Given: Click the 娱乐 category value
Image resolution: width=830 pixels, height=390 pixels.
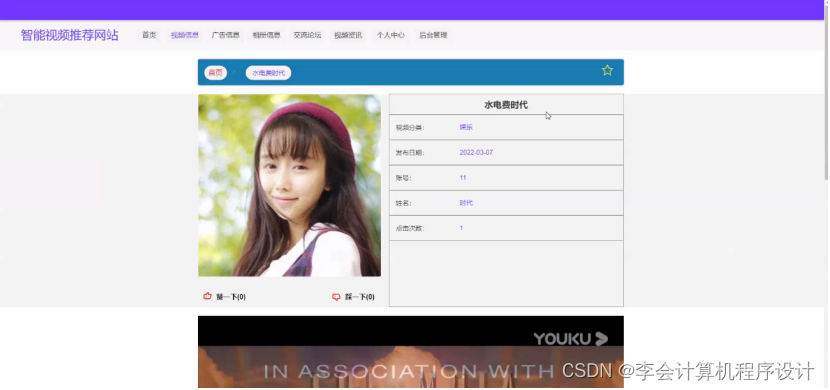Looking at the screenshot, I should pyautogui.click(x=466, y=127).
